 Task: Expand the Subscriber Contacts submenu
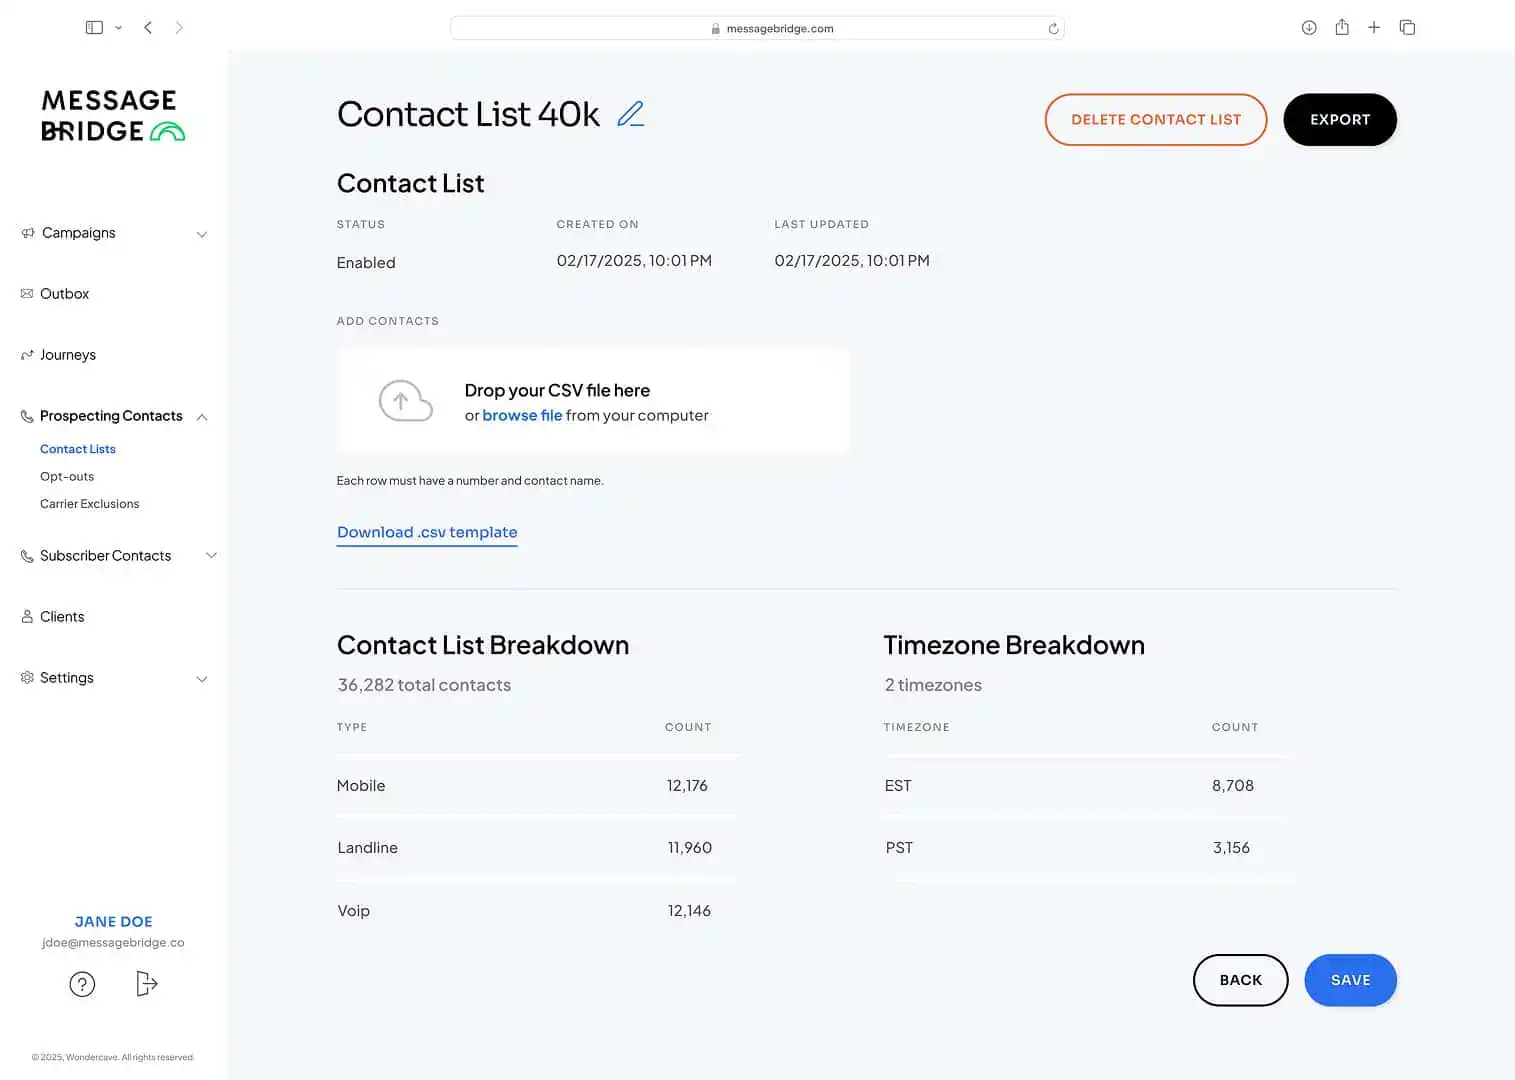tap(211, 556)
